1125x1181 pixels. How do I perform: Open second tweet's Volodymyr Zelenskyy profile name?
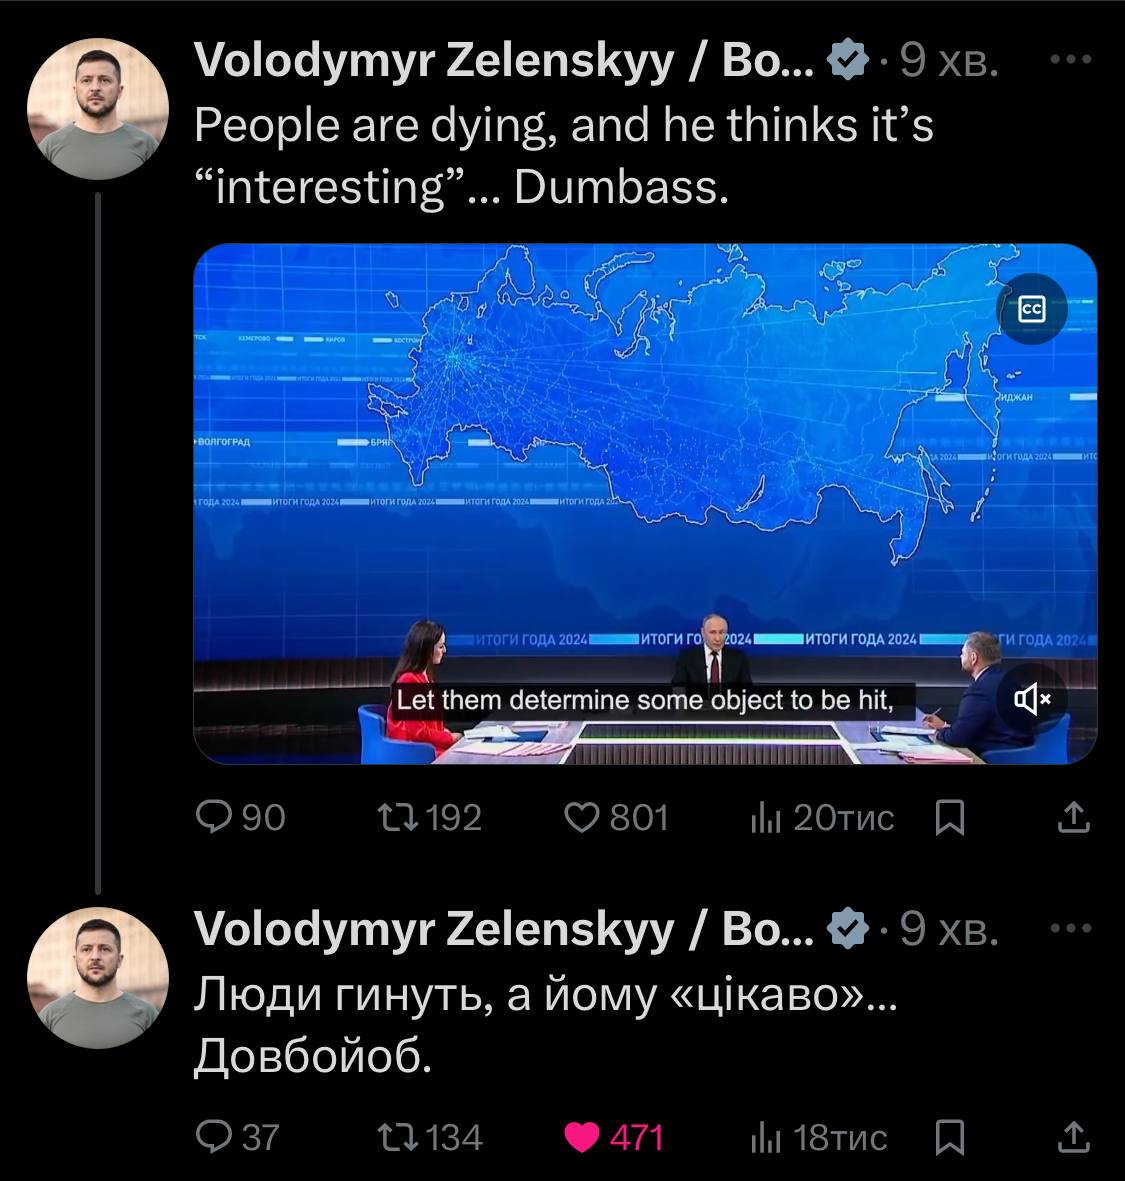[503, 930]
